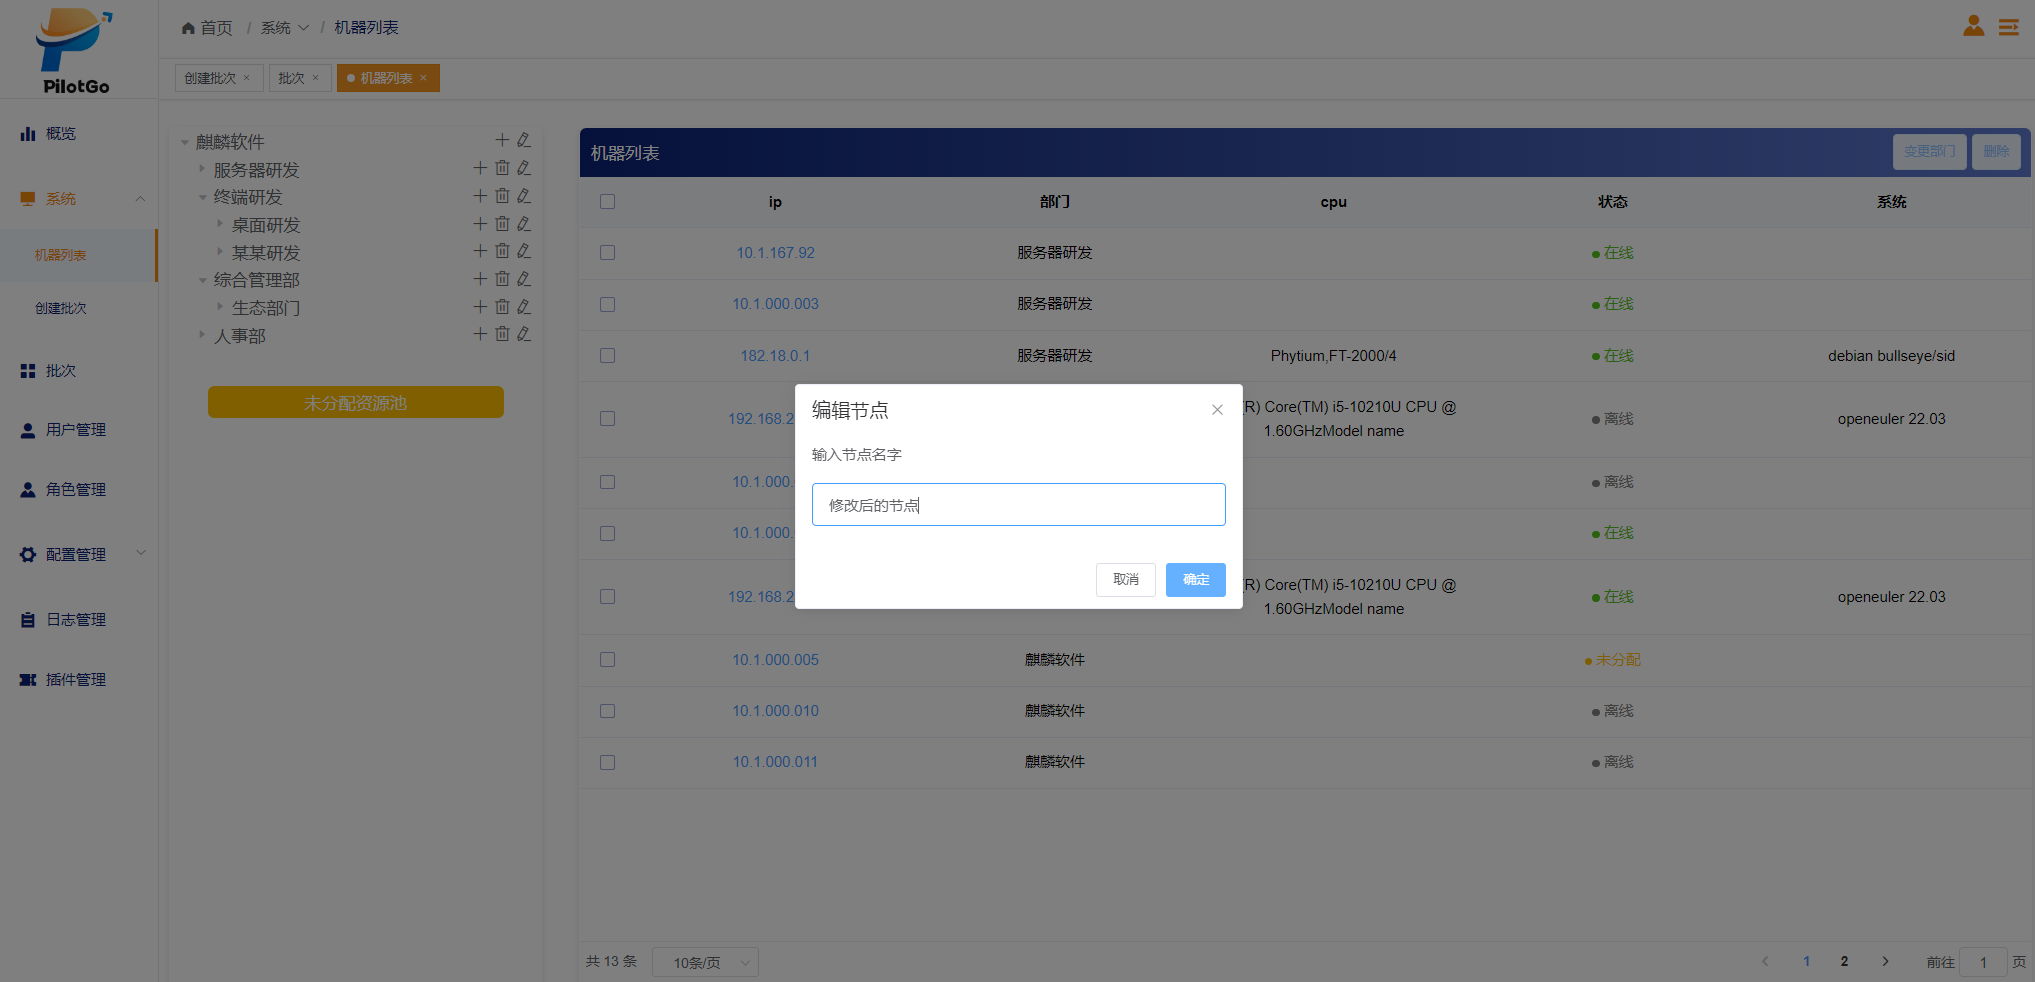
Task: Open 用户管理 in the sidebar
Action: tap(75, 430)
